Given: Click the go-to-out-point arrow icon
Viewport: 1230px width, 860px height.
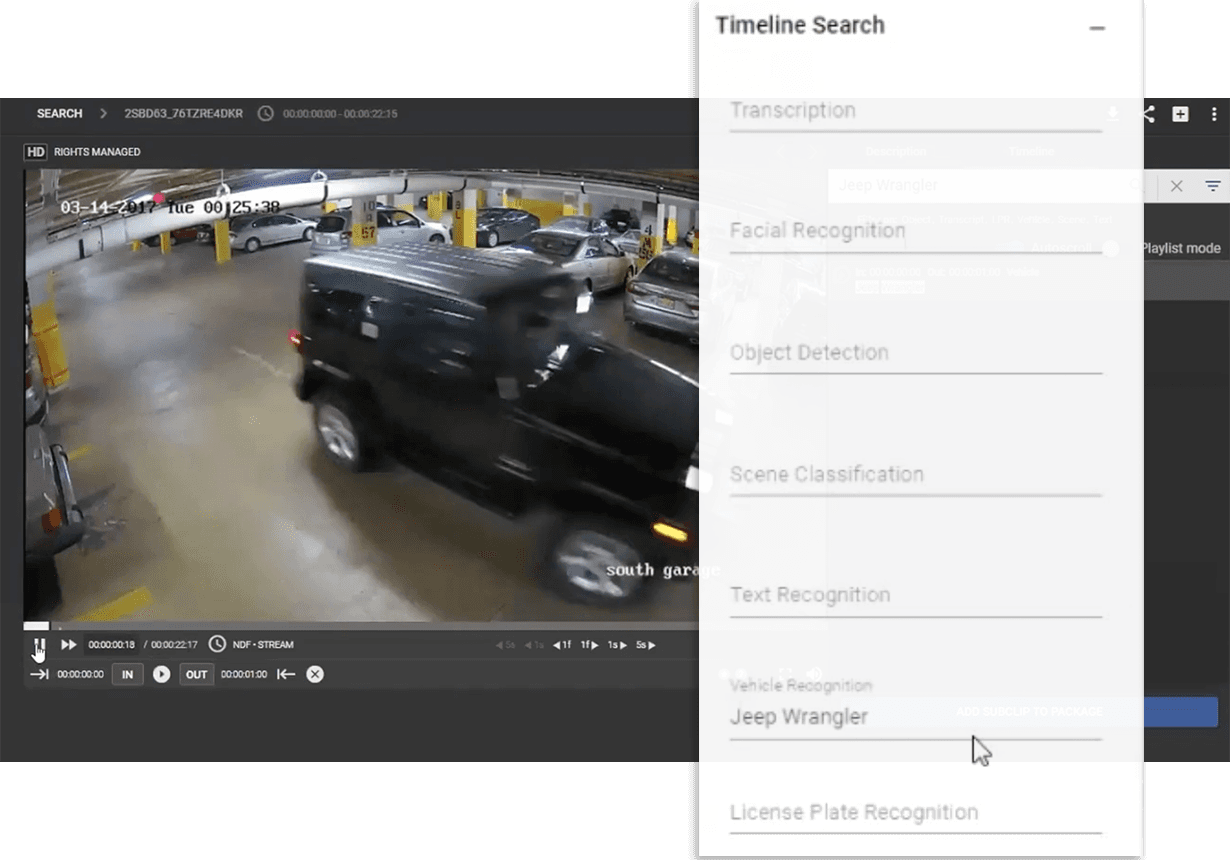Looking at the screenshot, I should (x=286, y=674).
